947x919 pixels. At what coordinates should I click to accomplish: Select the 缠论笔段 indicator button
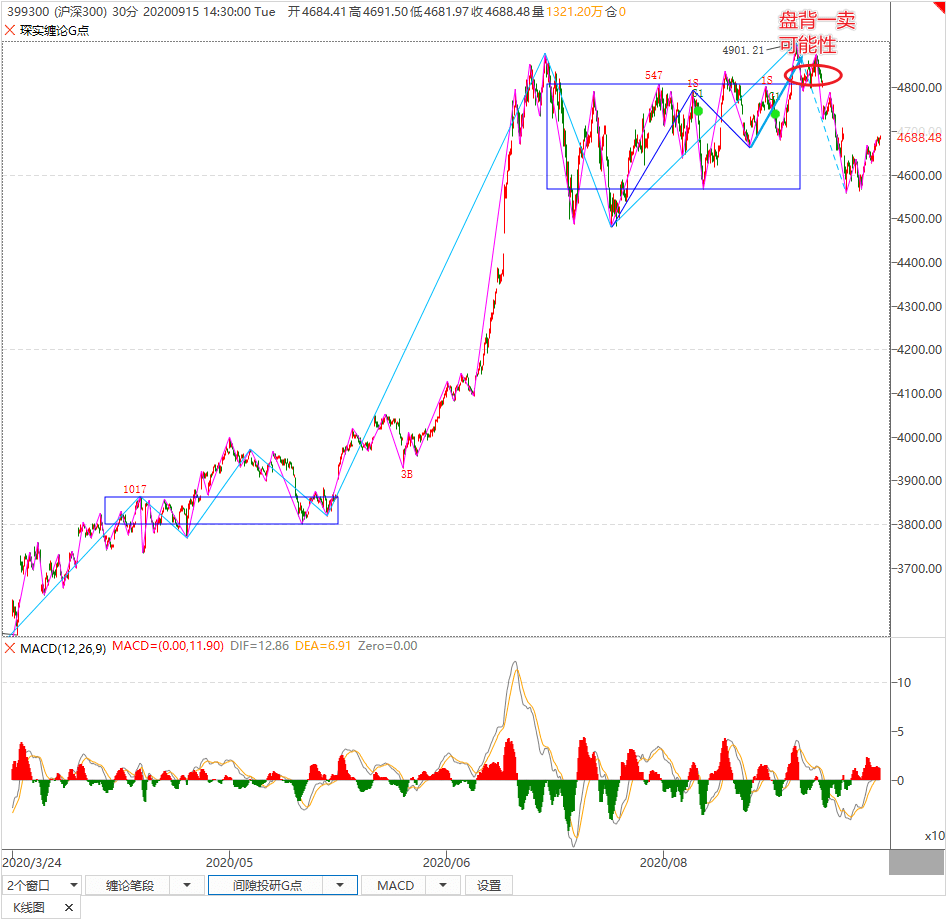(129, 885)
